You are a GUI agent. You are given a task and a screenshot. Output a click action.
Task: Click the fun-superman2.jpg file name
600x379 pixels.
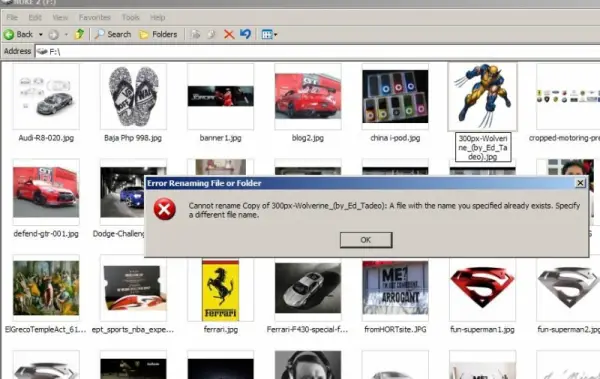pyautogui.click(x=568, y=329)
